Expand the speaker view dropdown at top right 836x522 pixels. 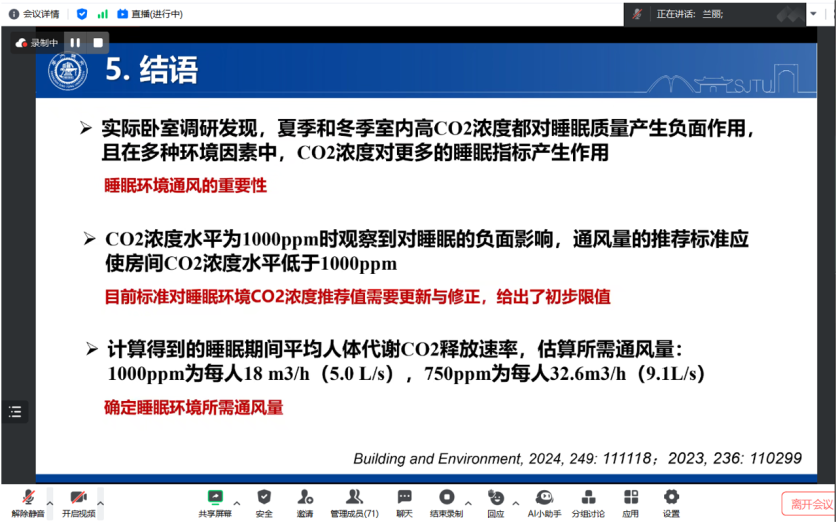pos(812,14)
